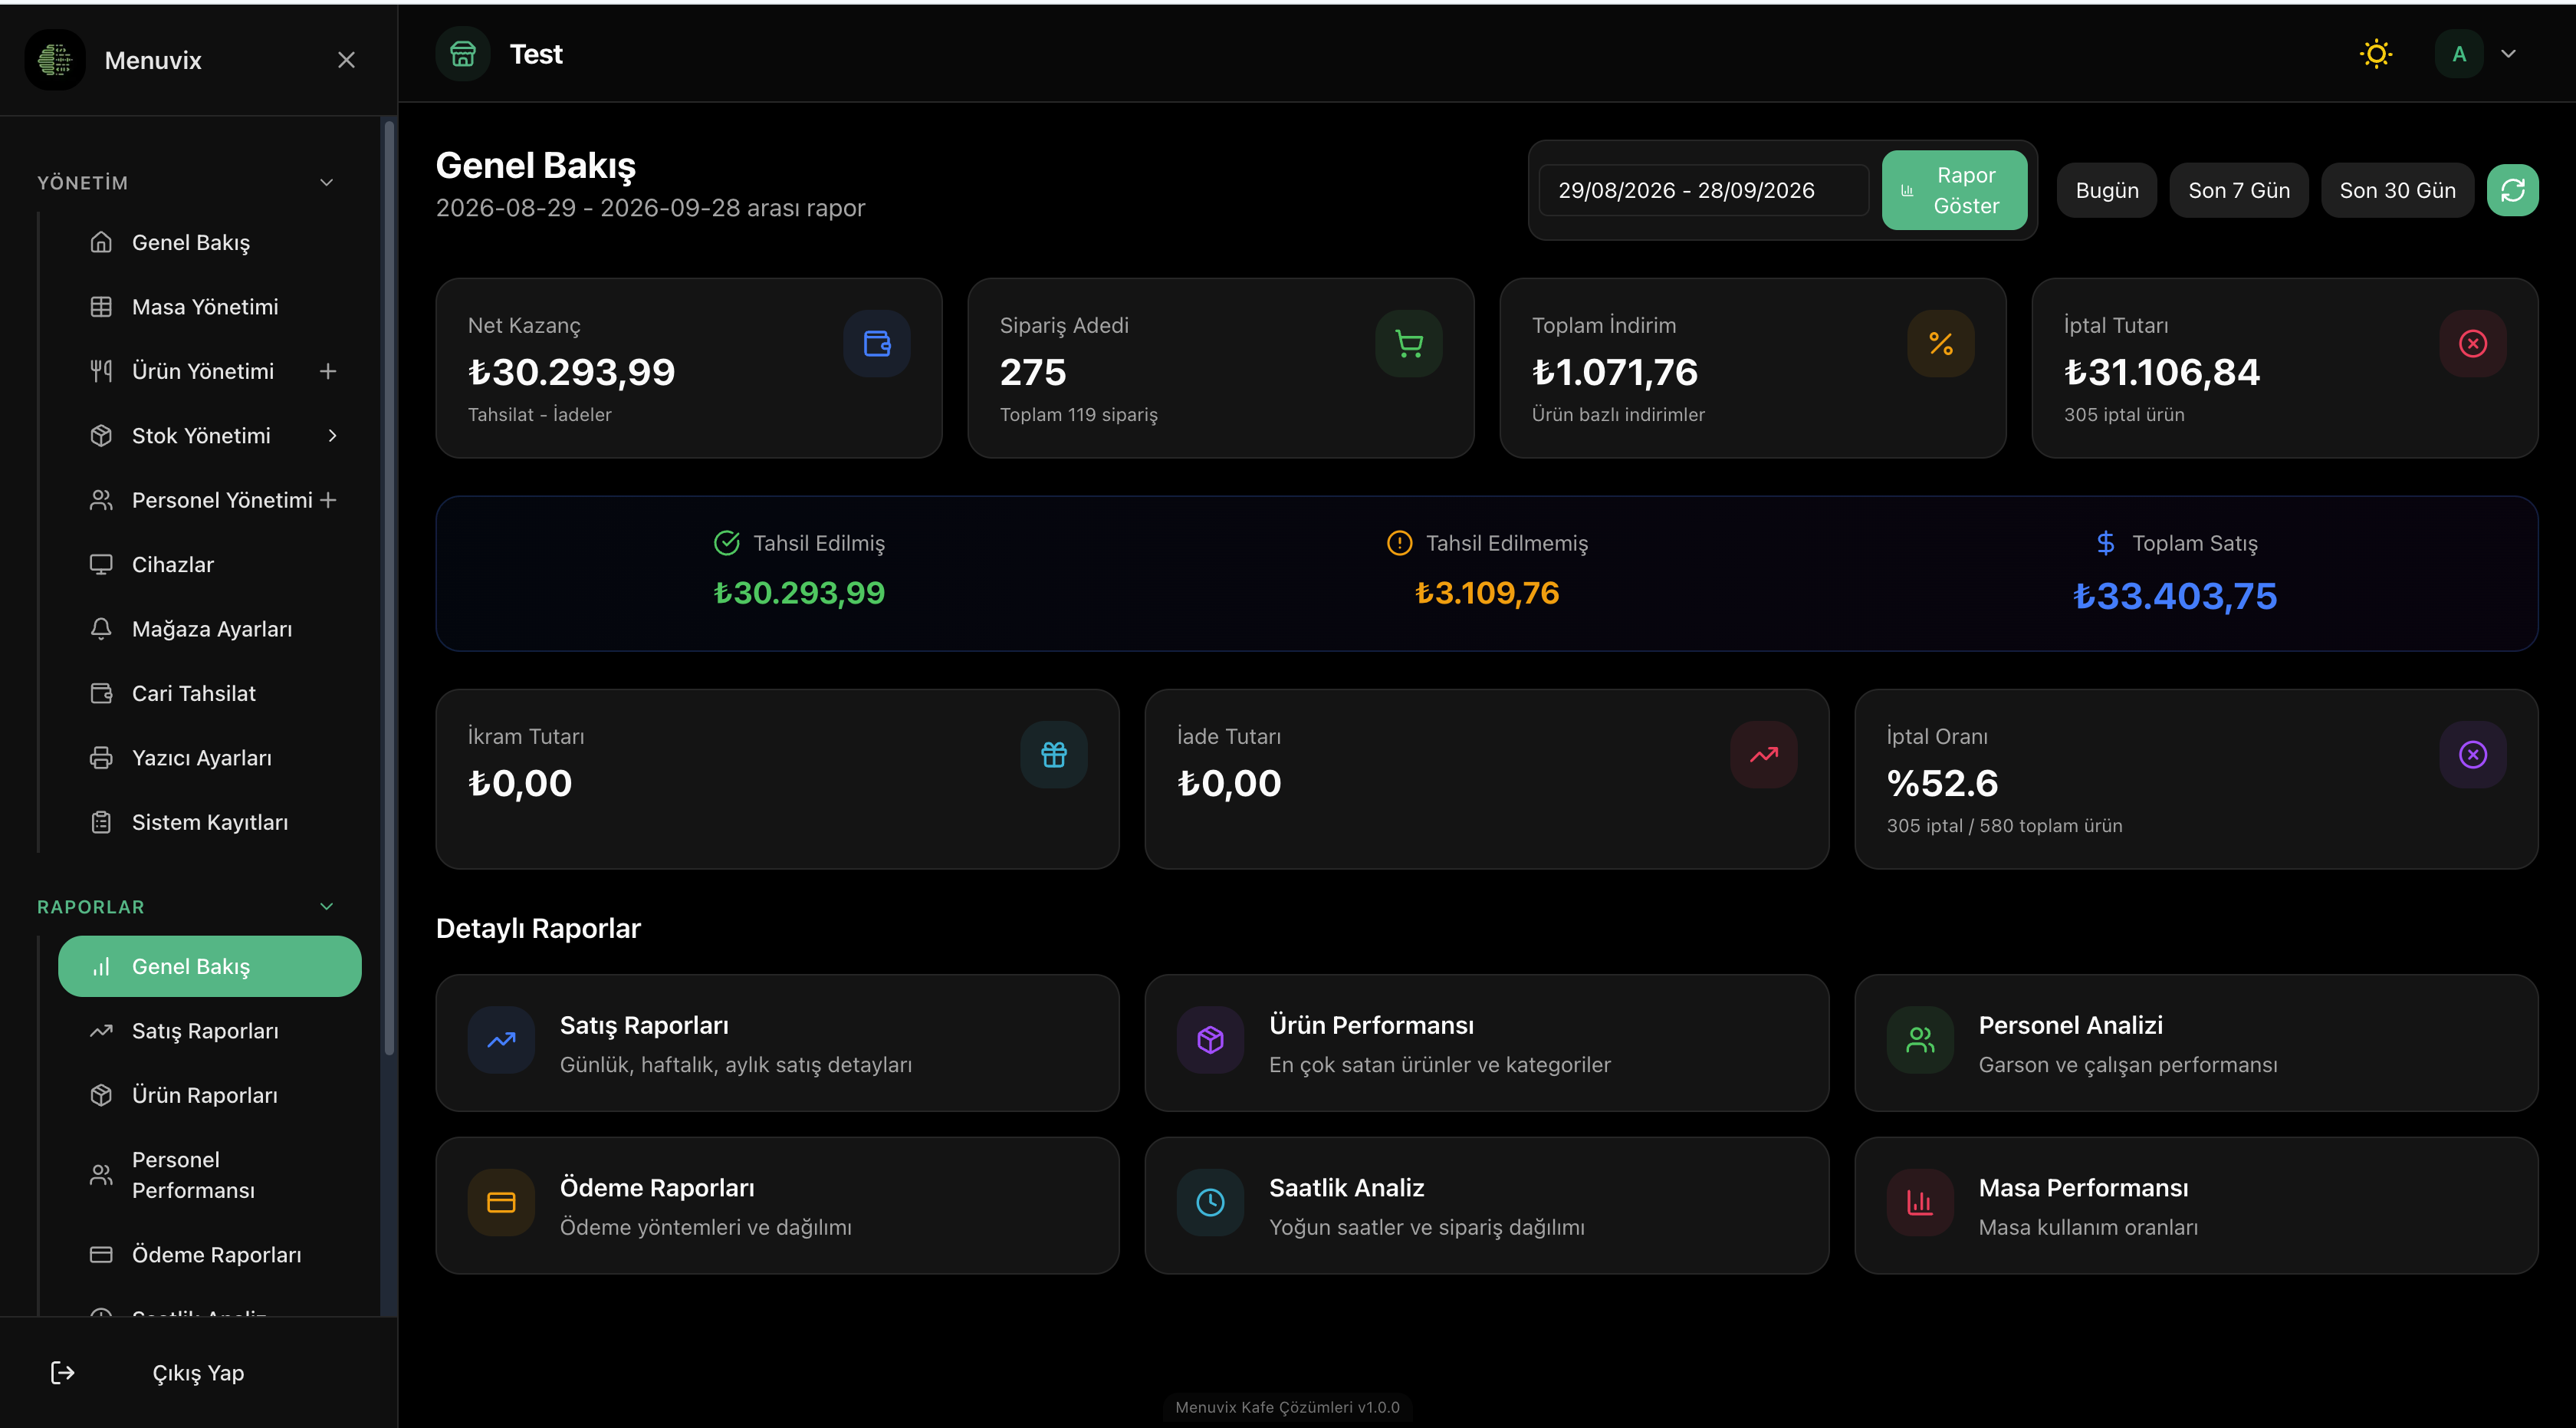Open Sistem Kayıtları in the sidebar
Viewport: 2576px width, 1428px height.
click(x=210, y=822)
